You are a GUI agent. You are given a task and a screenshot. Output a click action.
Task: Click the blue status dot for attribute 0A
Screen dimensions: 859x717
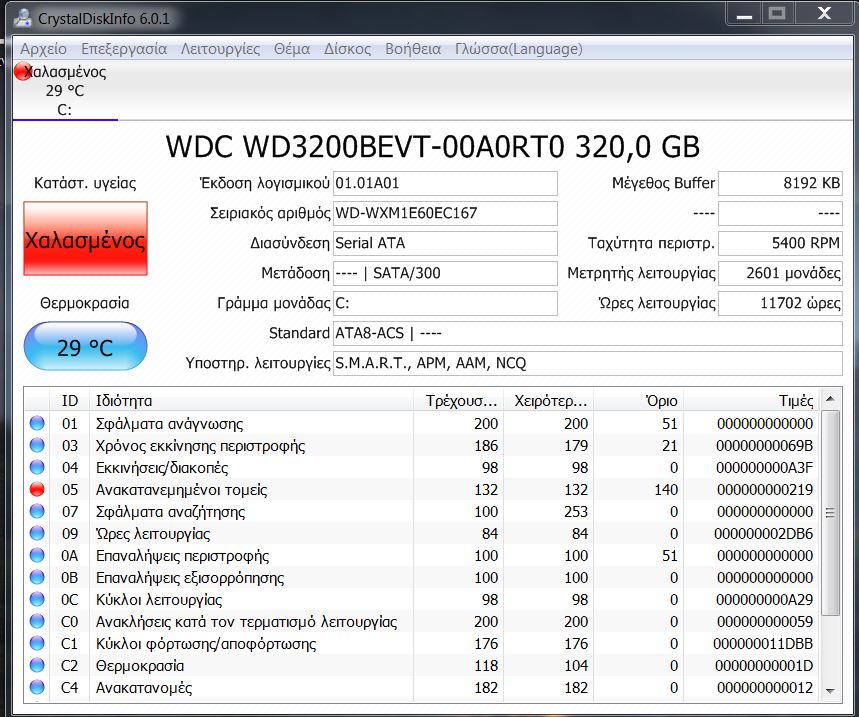(37, 556)
